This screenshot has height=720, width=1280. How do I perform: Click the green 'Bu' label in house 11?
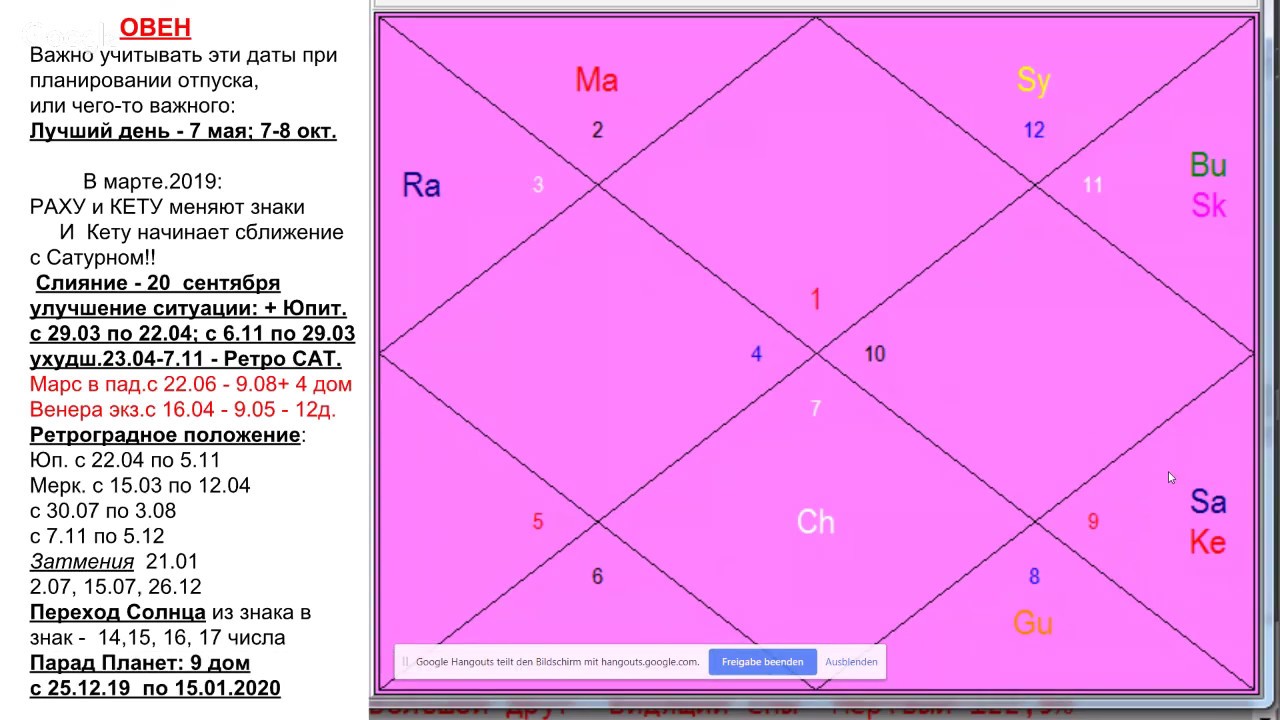tap(1208, 165)
